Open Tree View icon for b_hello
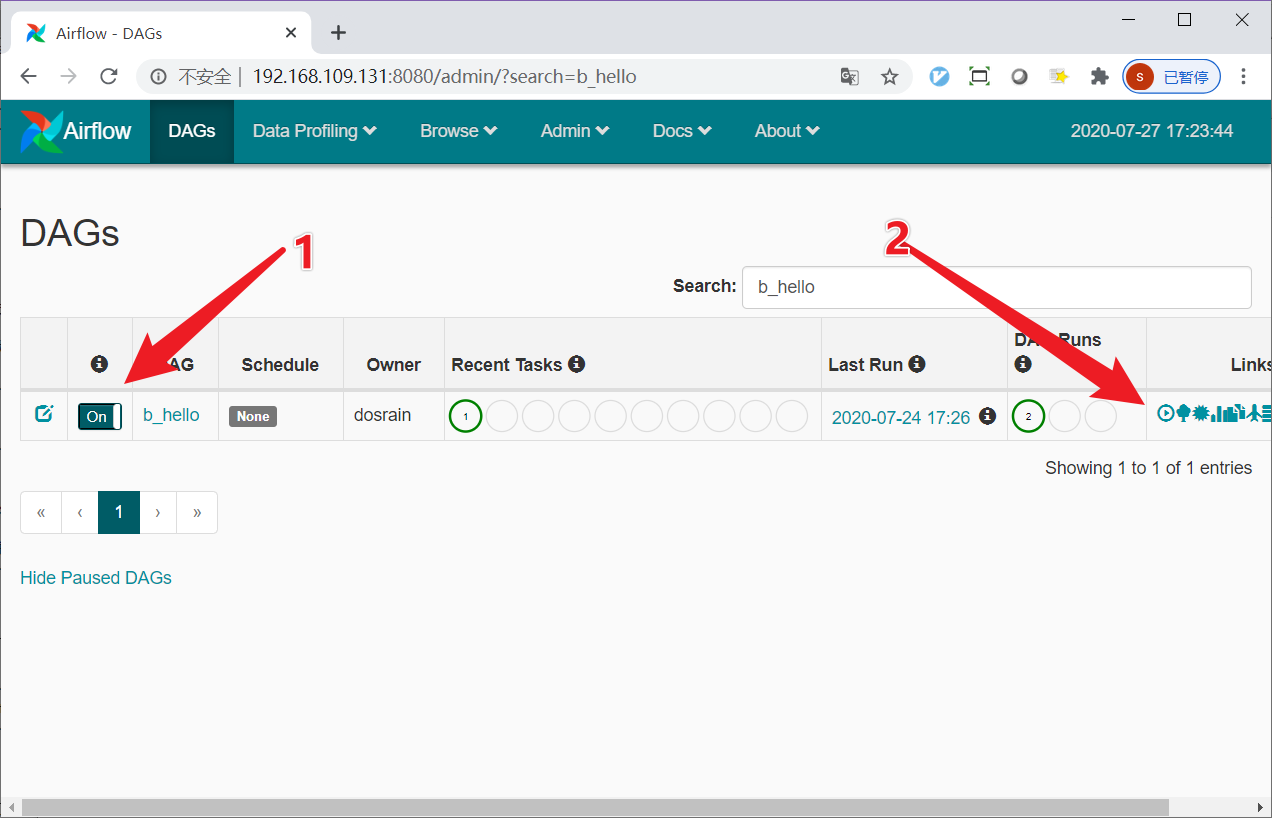The image size is (1272, 818). [x=1184, y=413]
